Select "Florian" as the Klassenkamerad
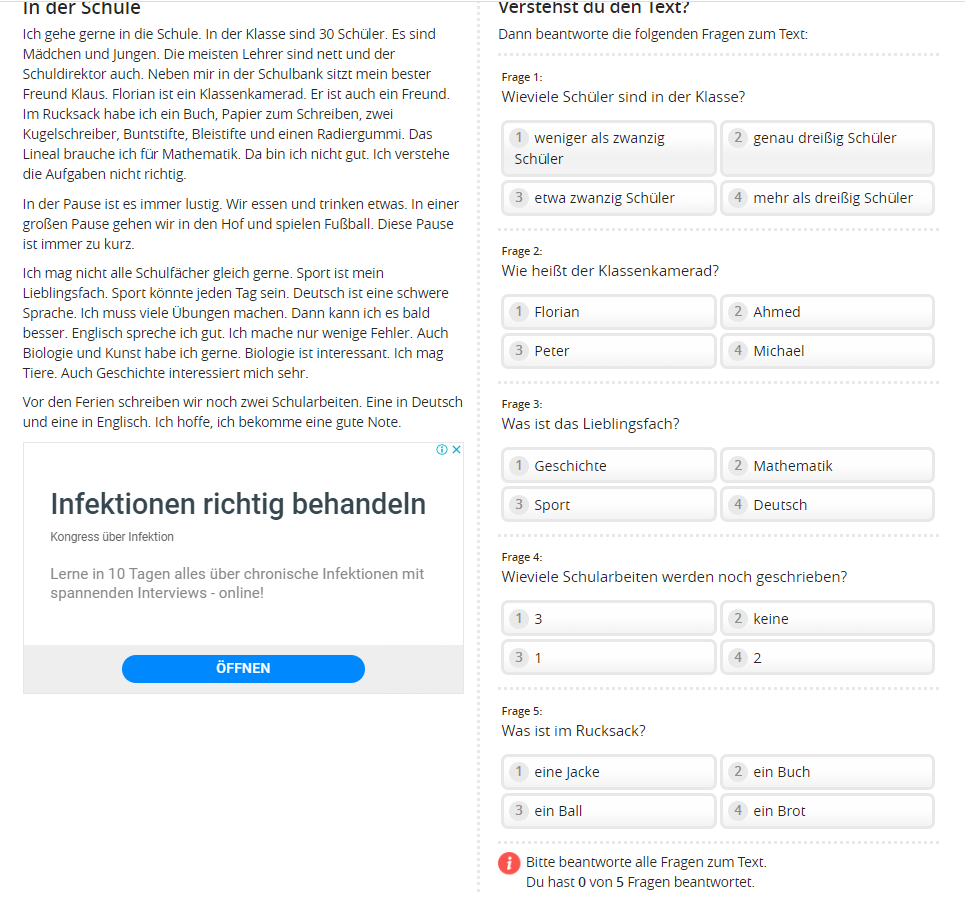 coord(608,312)
